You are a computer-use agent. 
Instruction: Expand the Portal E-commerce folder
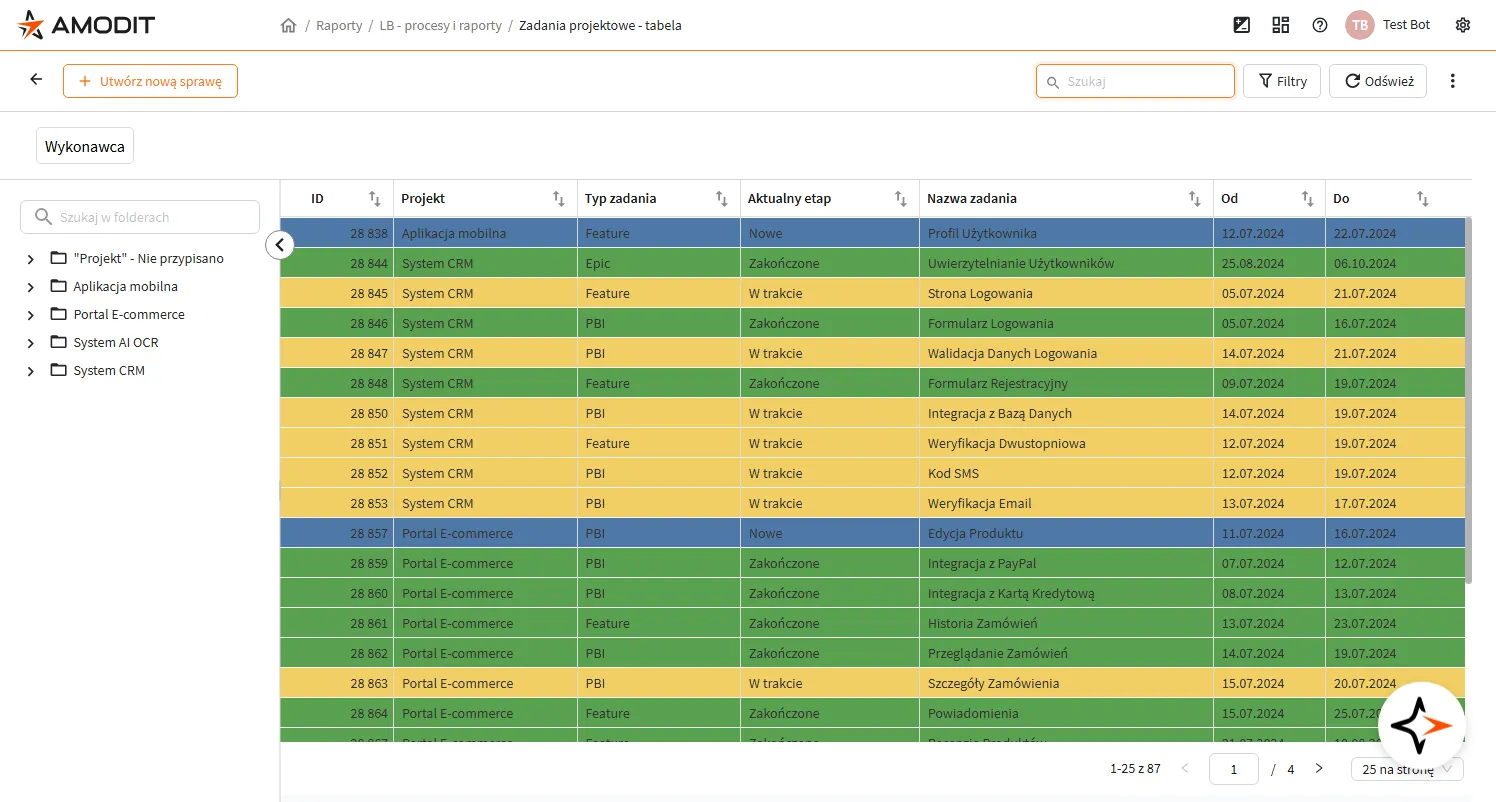click(31, 315)
